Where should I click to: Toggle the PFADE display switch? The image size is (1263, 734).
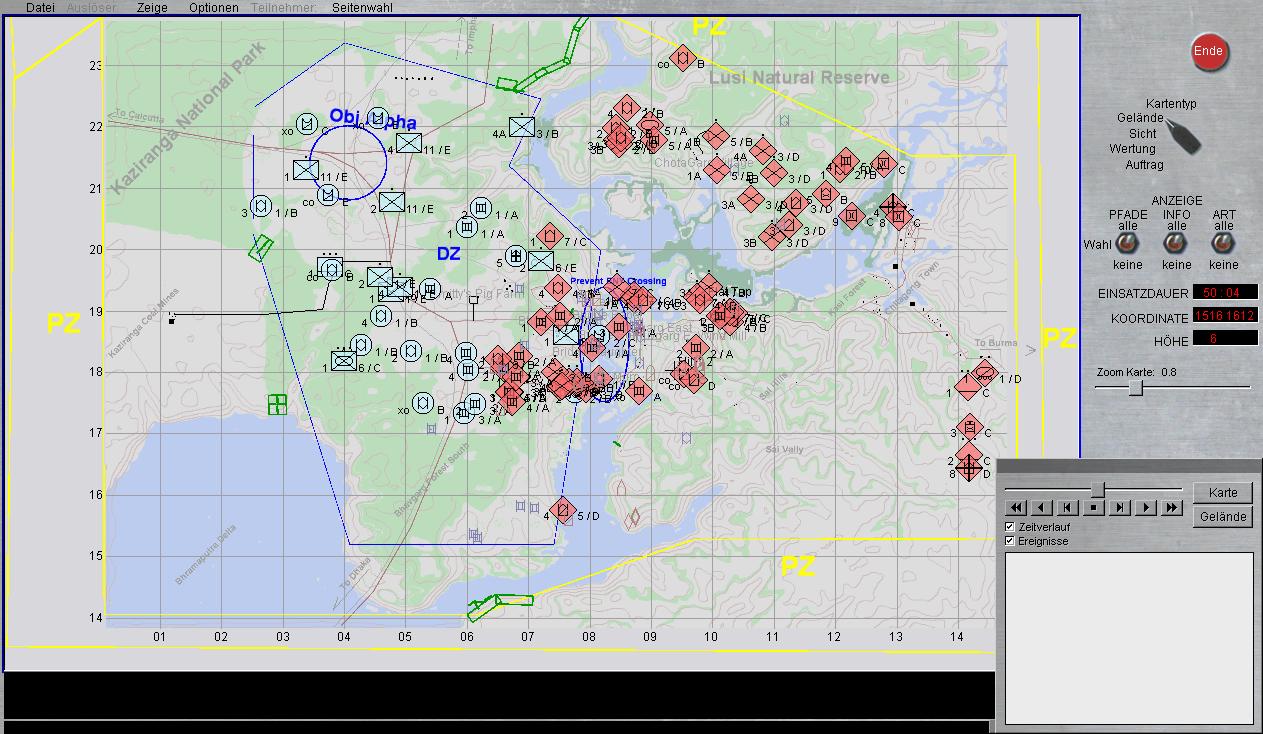point(1128,244)
